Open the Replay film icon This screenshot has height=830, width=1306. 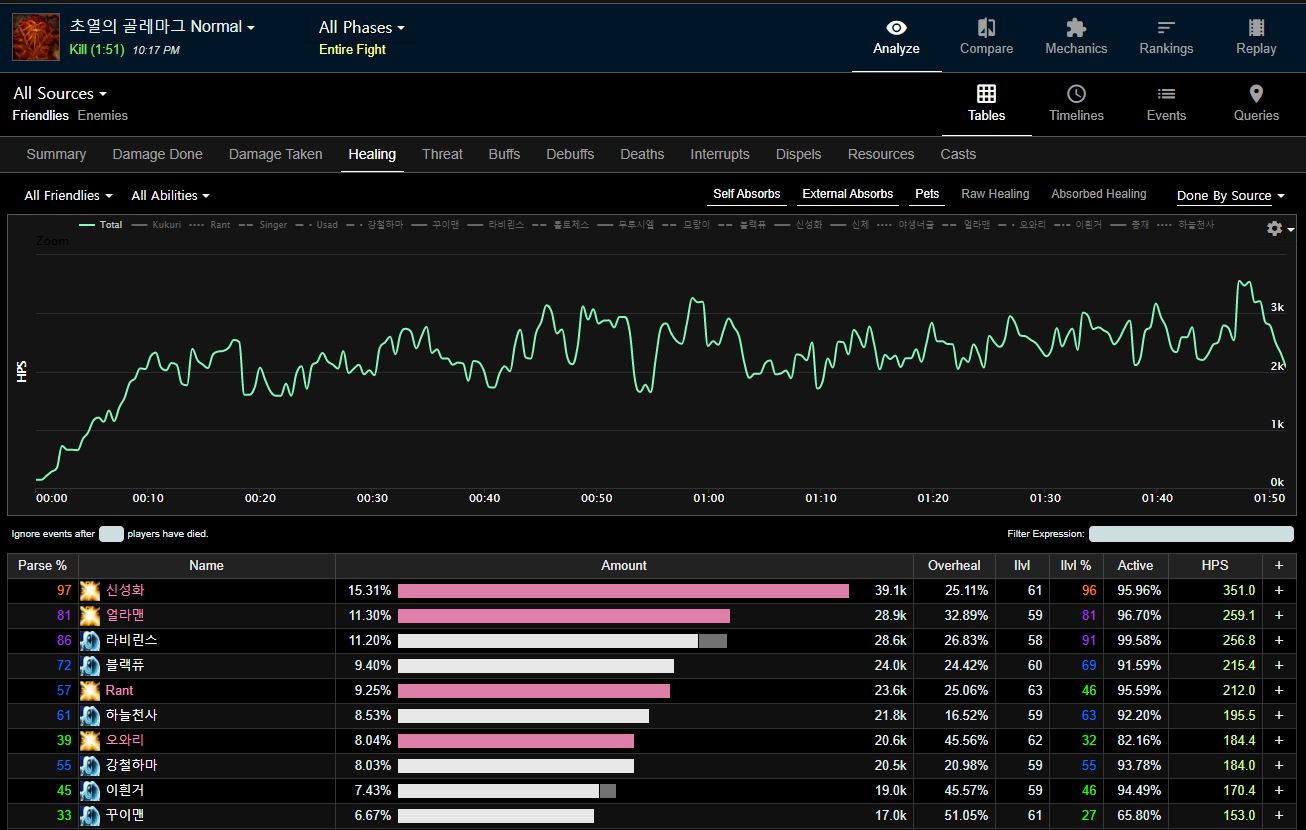pos(1256,28)
